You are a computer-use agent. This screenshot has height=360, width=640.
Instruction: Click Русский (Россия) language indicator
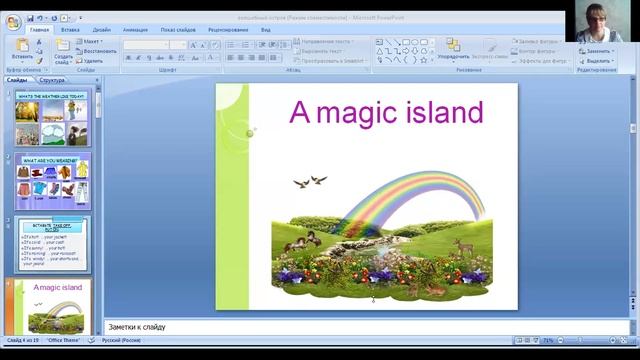click(121, 340)
